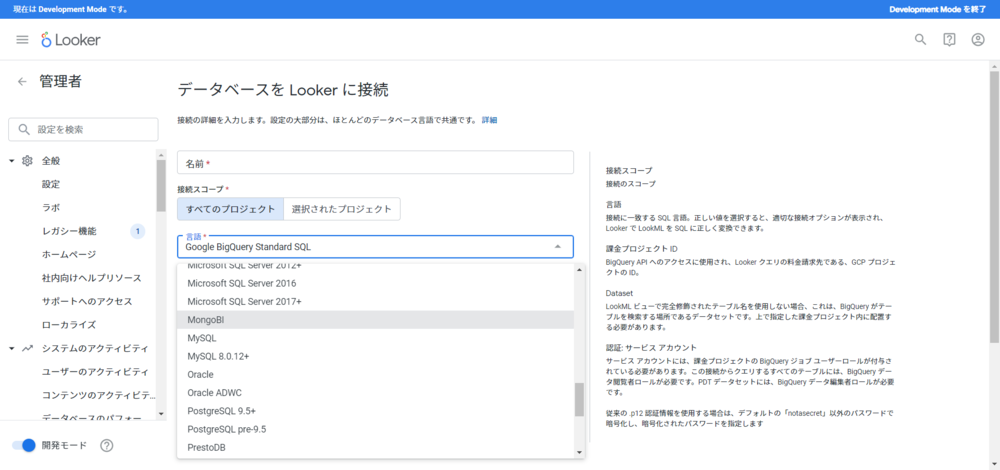This screenshot has height=470, width=1000.
Task: Open 設定 in the sidebar
Action: click(x=51, y=184)
